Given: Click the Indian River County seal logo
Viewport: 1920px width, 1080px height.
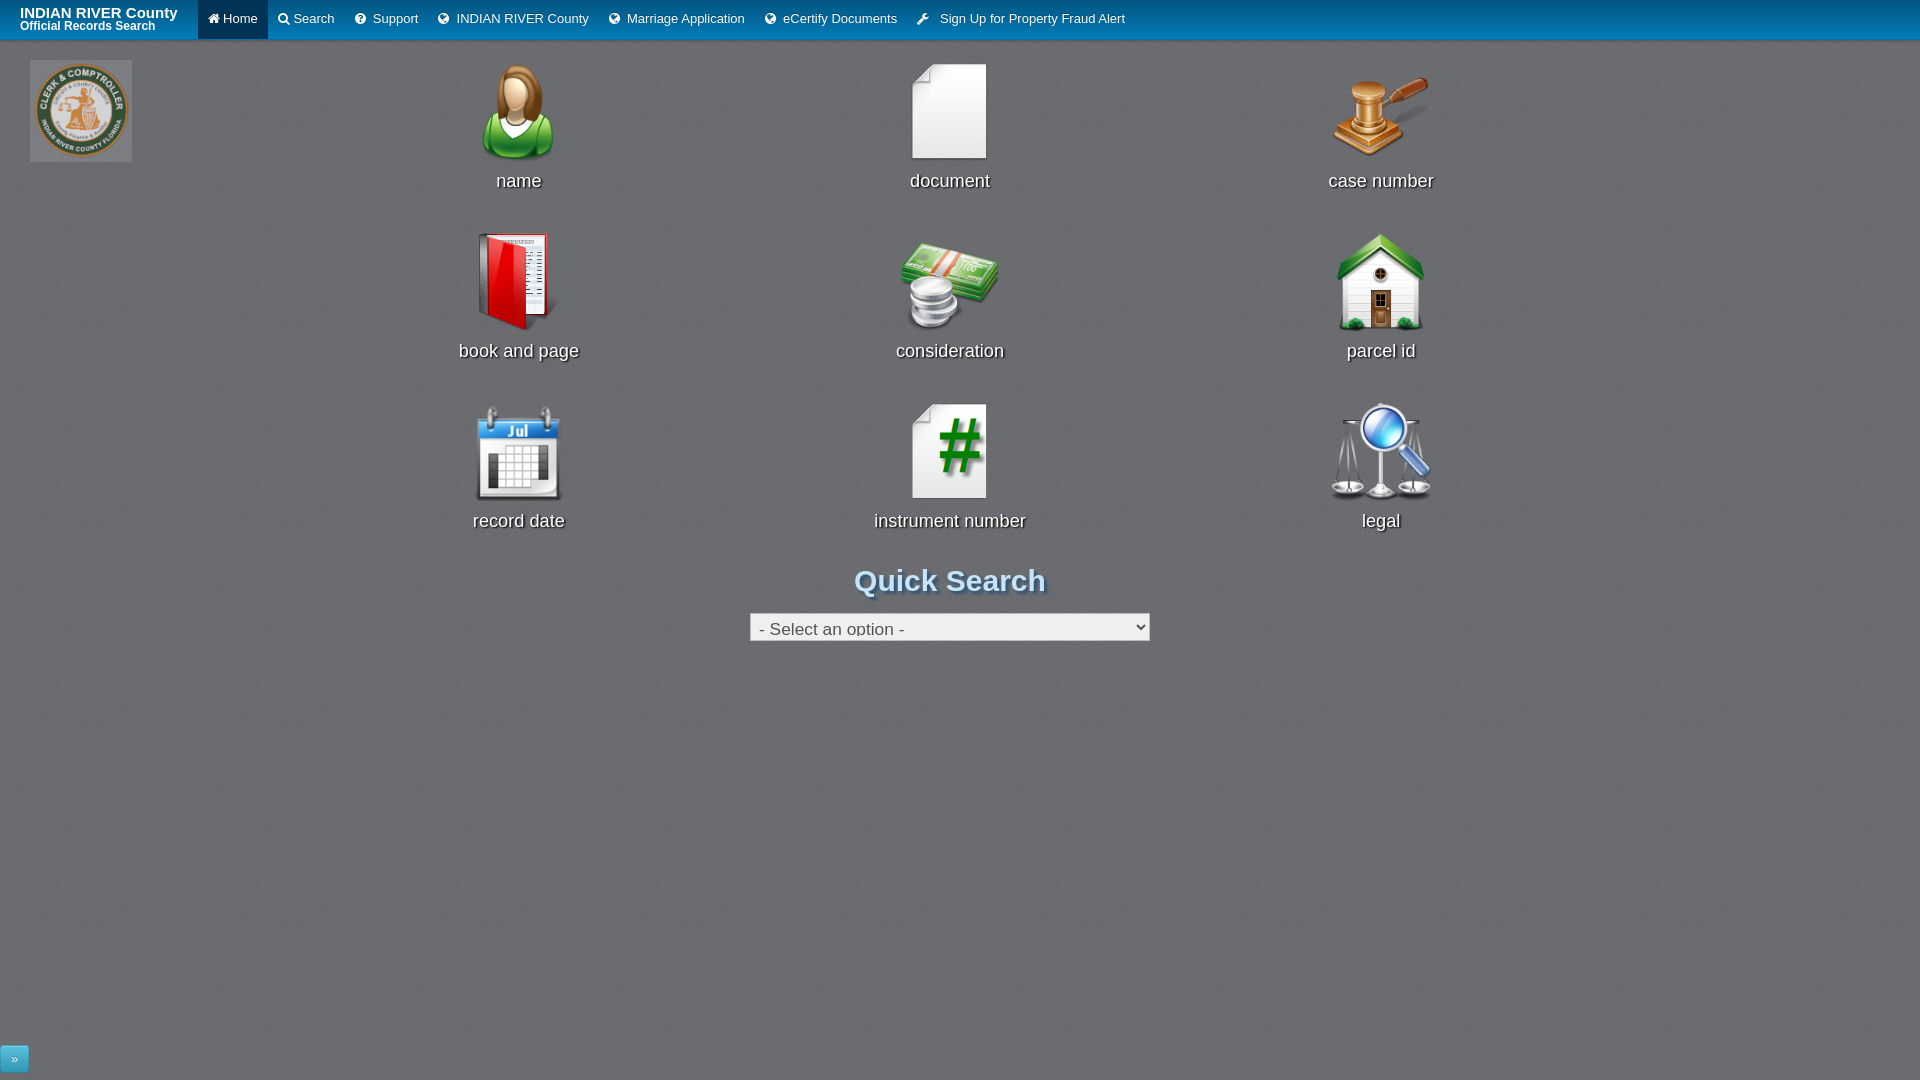Looking at the screenshot, I should click(x=80, y=109).
